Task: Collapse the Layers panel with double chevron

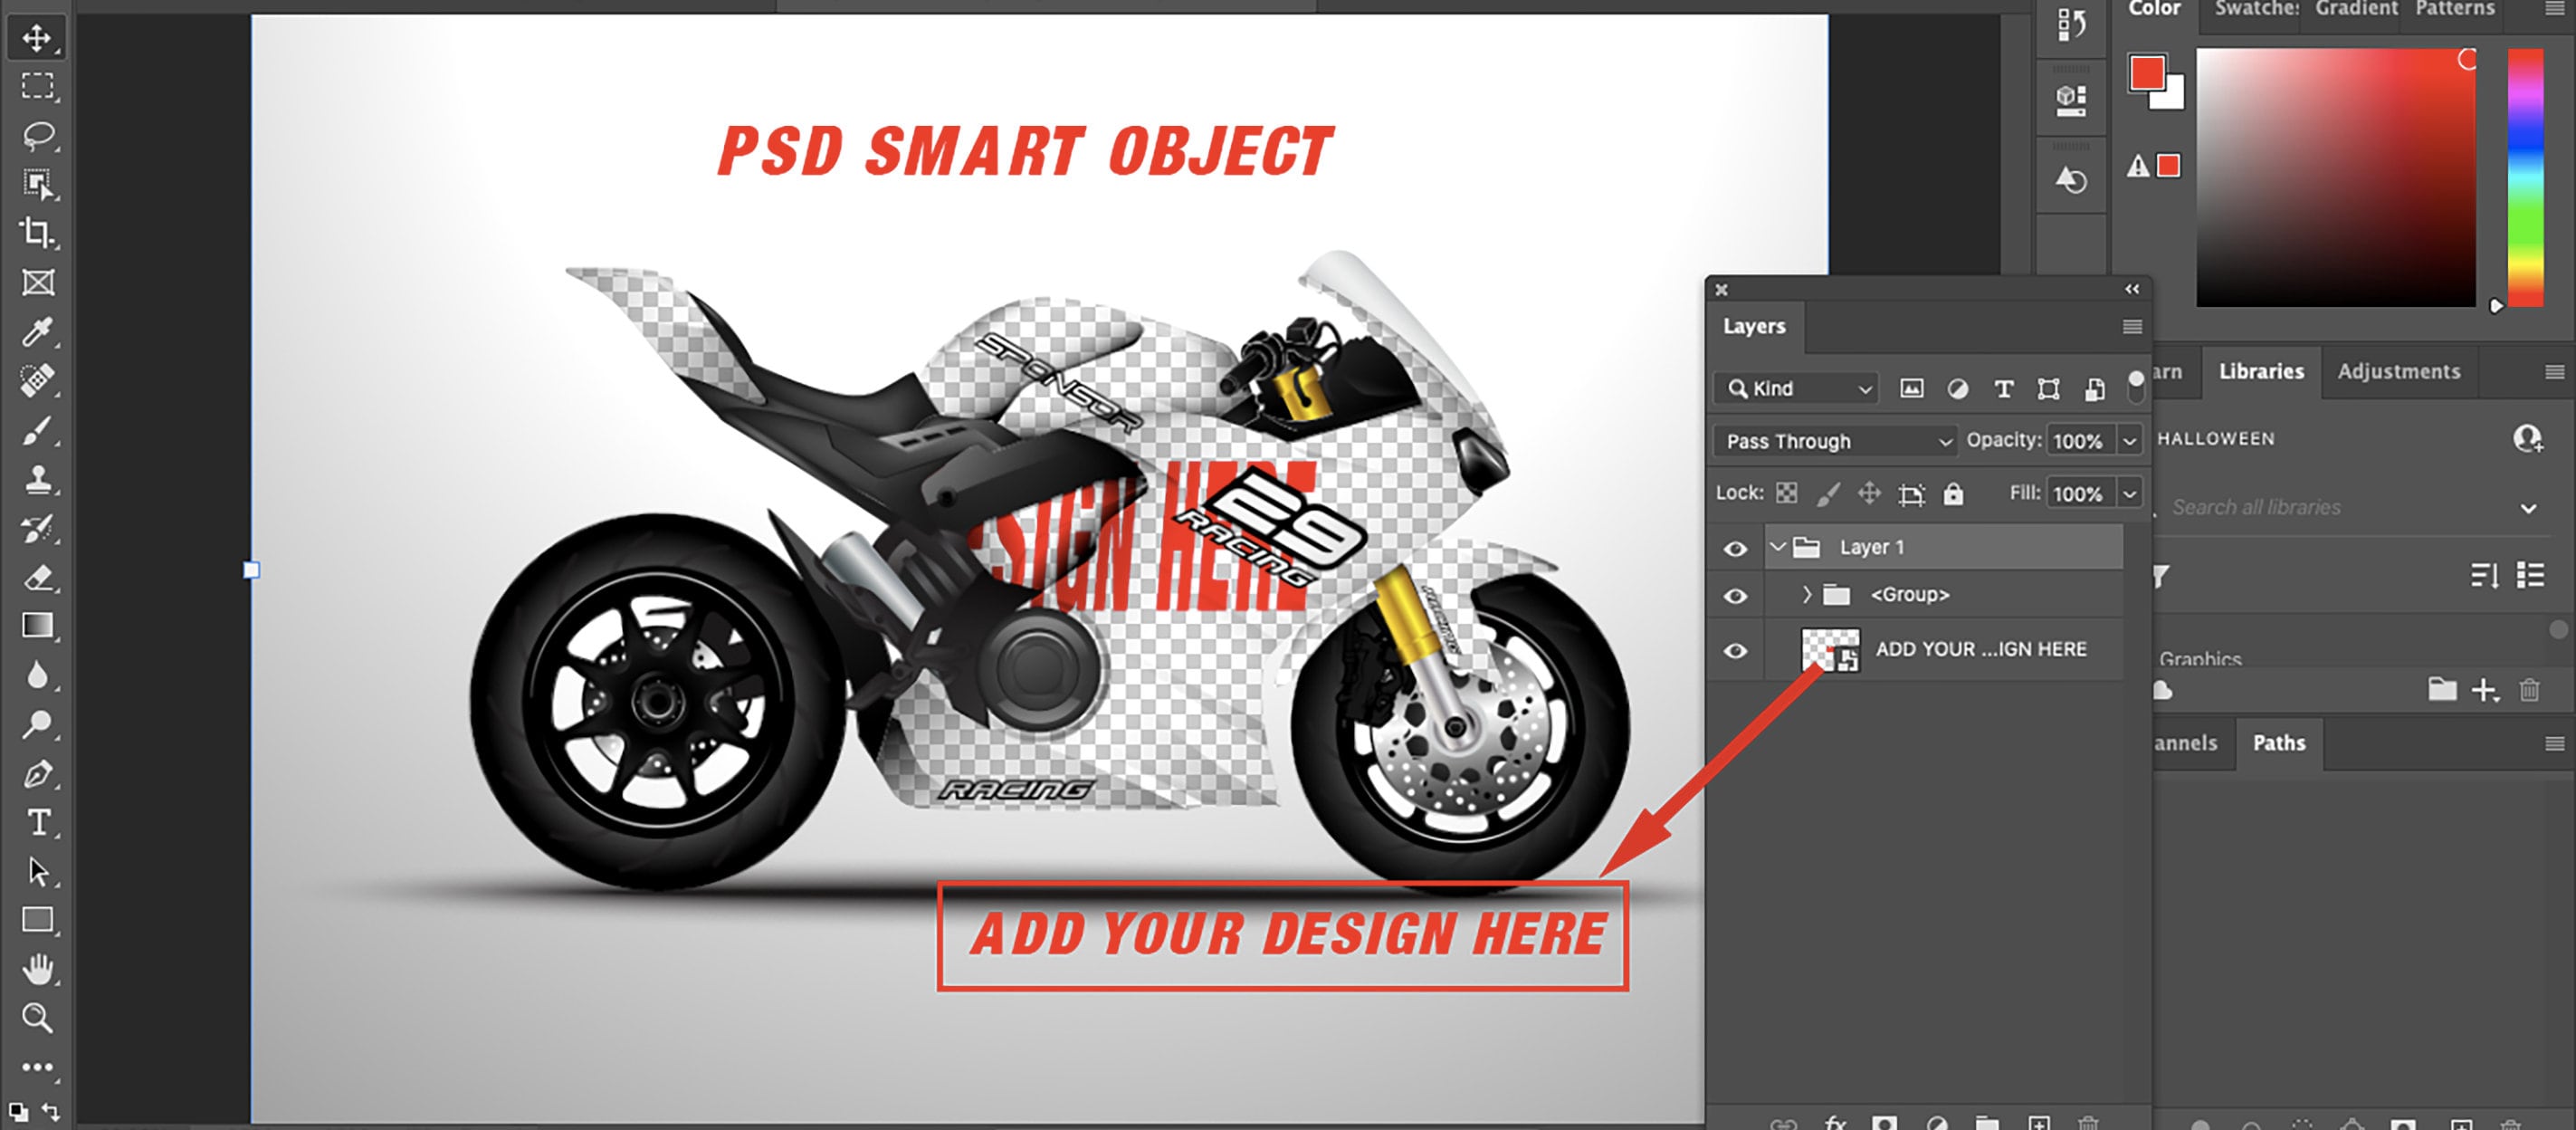Action: coord(2132,289)
